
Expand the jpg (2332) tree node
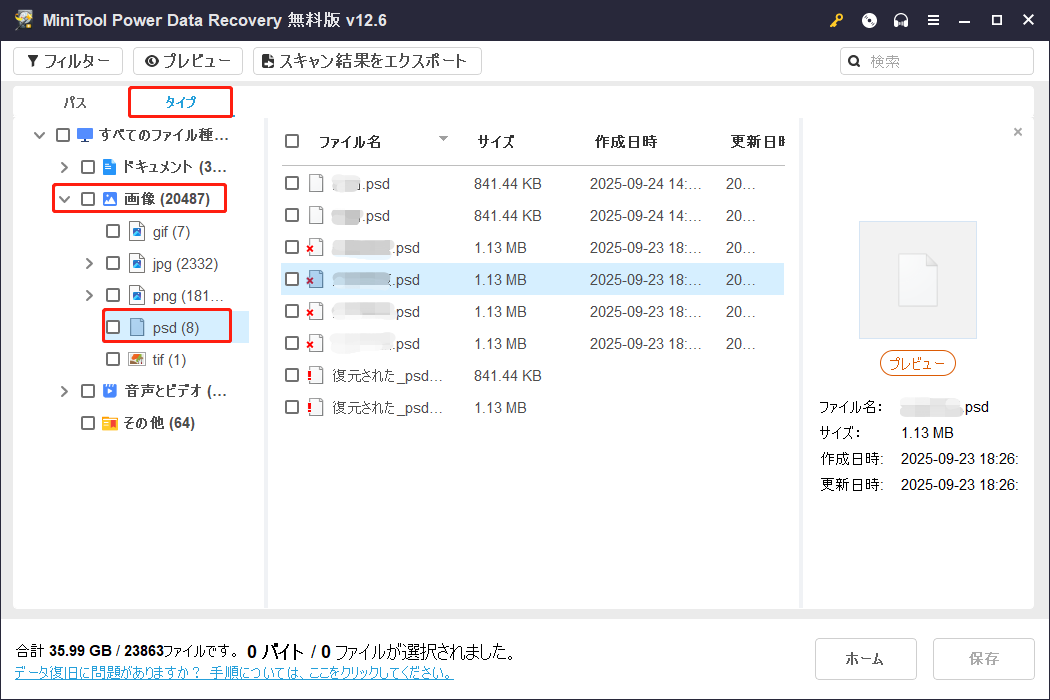coord(90,263)
